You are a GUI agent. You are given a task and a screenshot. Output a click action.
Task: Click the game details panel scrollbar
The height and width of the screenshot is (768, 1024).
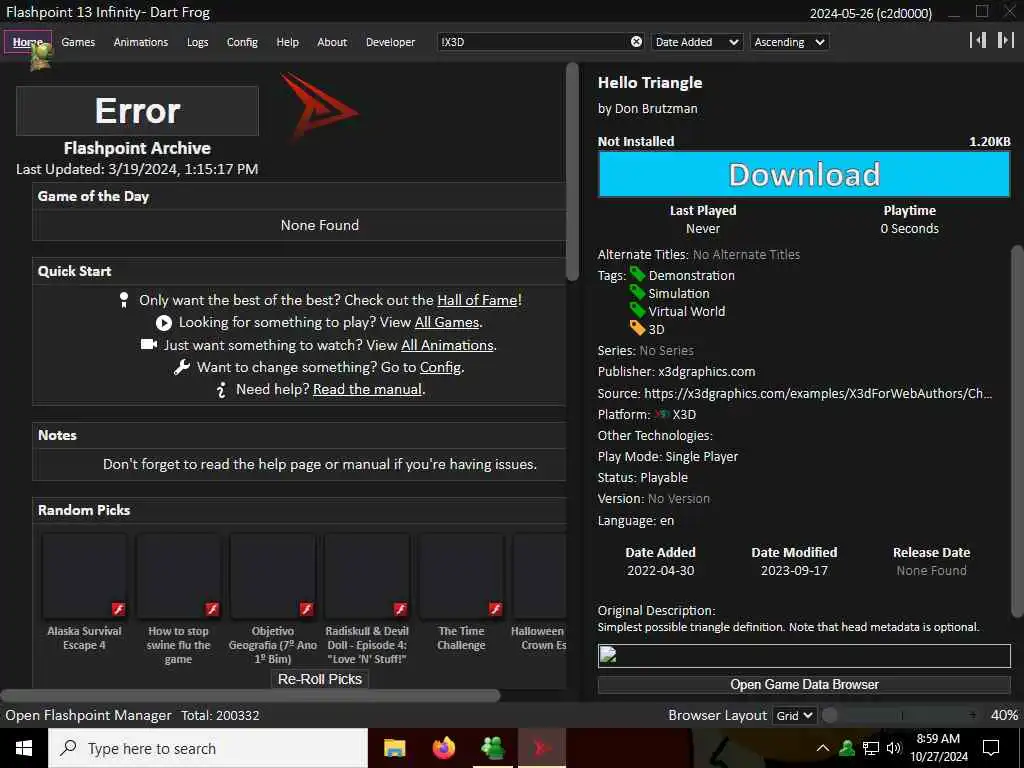point(1017,431)
